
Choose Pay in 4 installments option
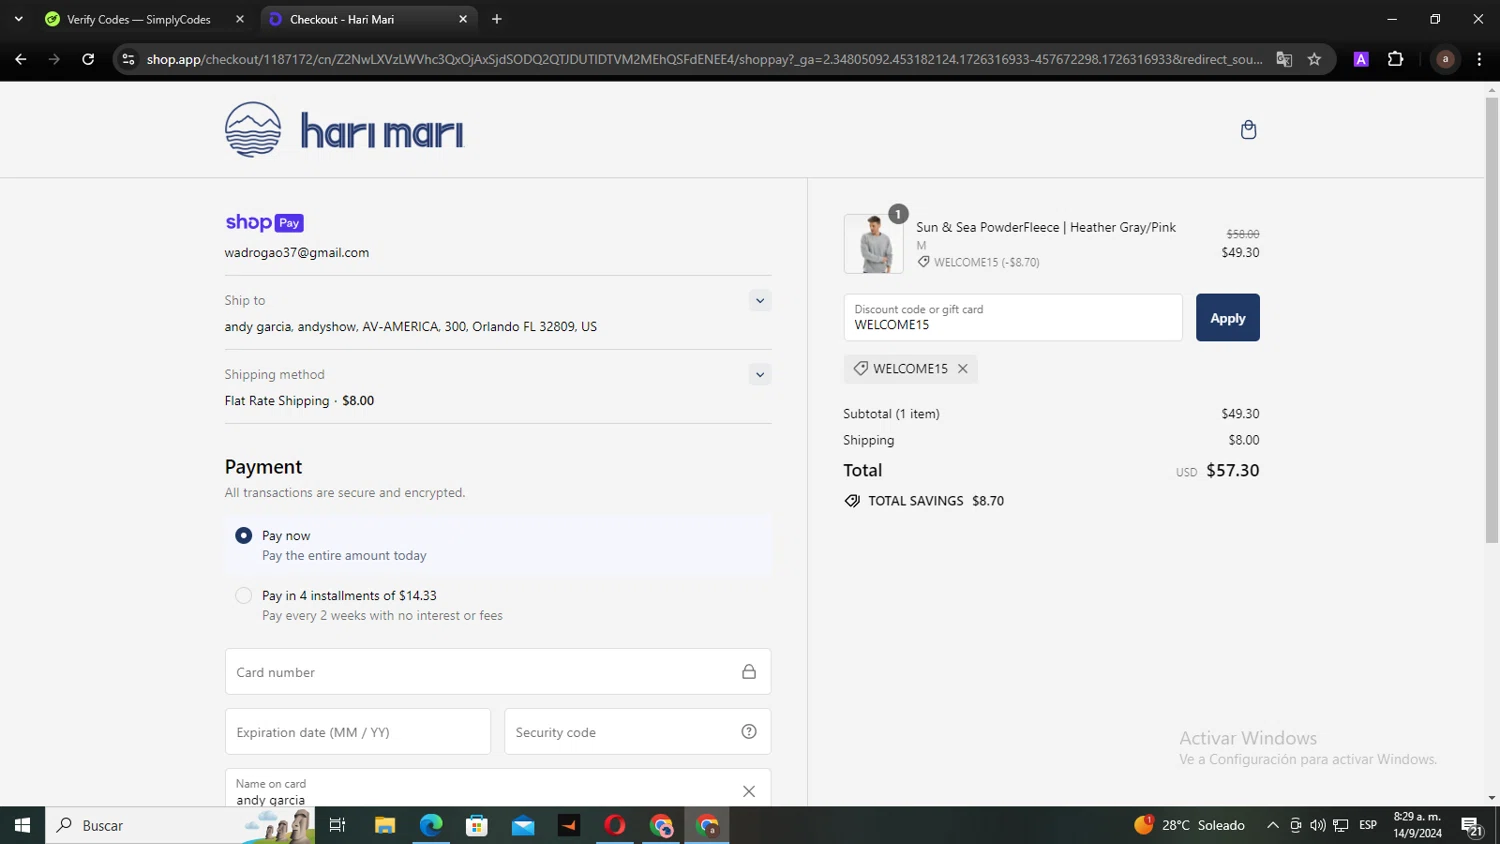[x=243, y=596]
